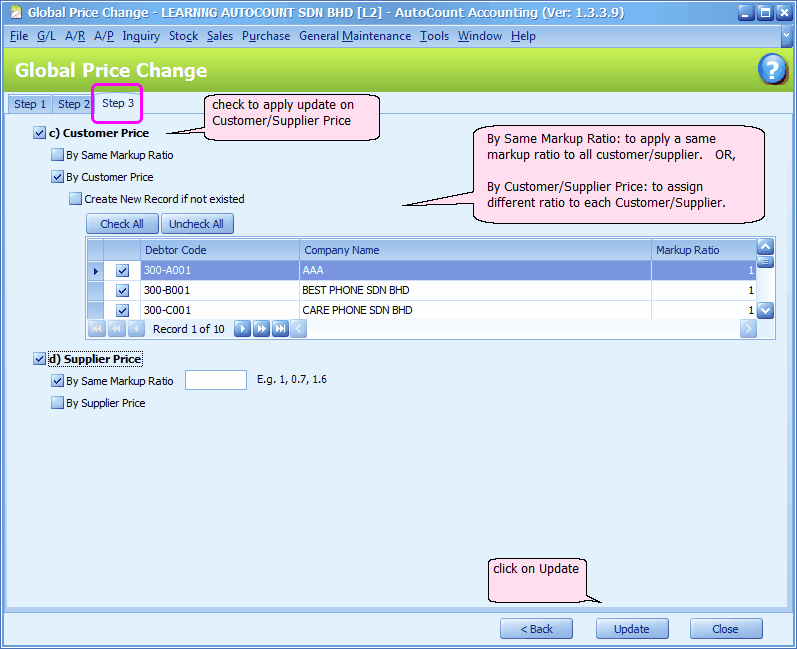Click the previous record navigator arrow
797x649 pixels.
136,329
